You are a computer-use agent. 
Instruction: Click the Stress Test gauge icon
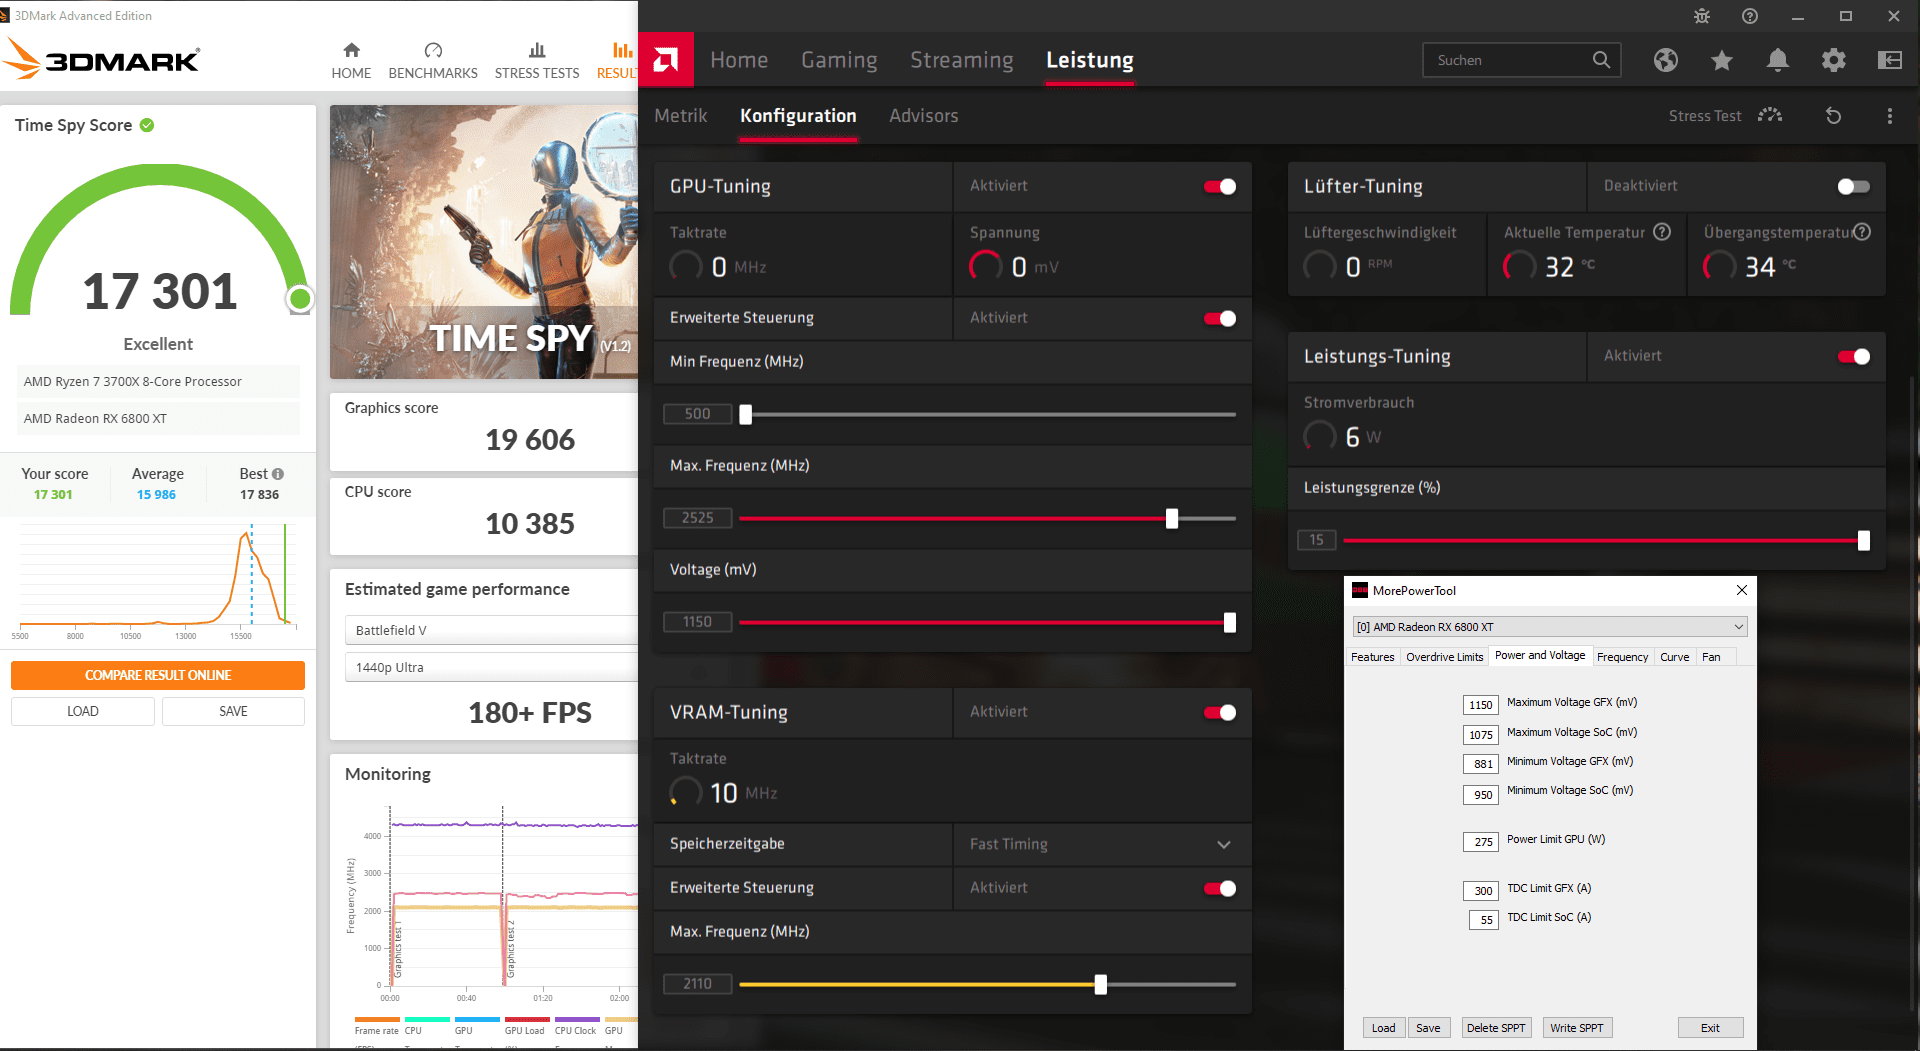1770,115
